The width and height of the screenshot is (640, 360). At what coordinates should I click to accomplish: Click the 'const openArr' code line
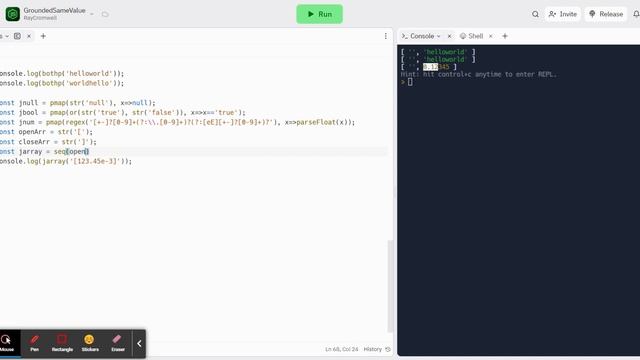(46, 132)
